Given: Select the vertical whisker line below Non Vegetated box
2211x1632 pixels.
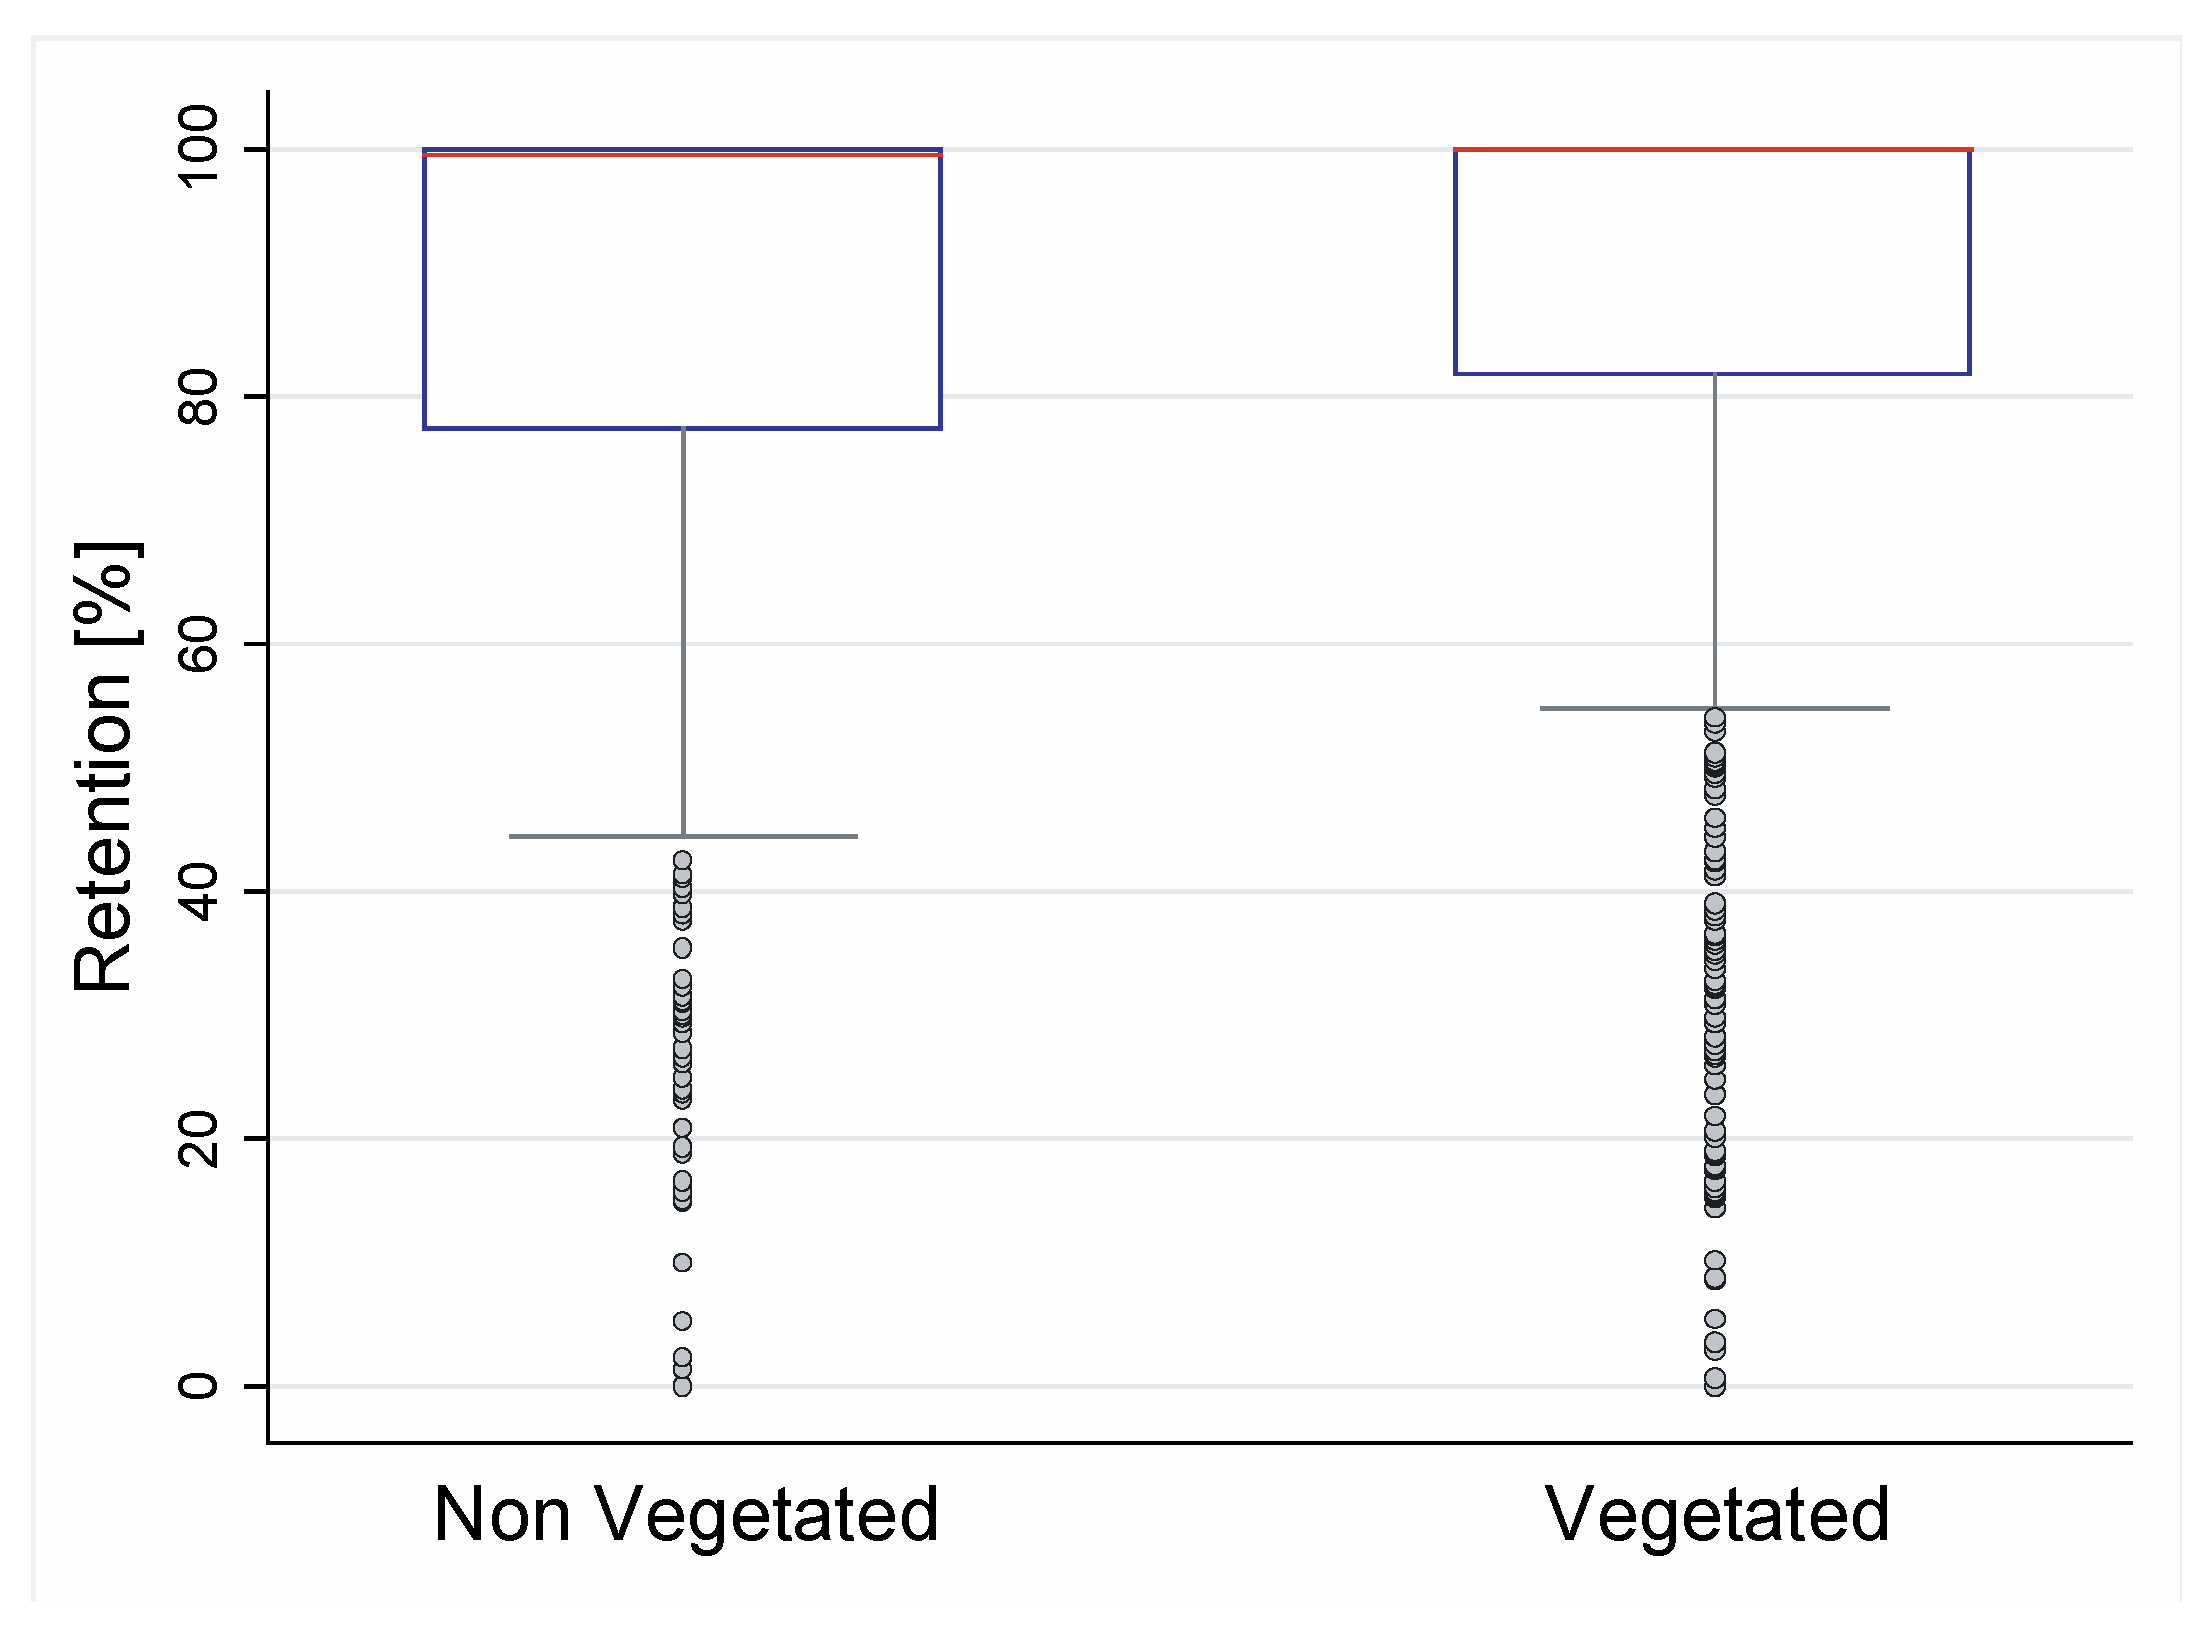Looking at the screenshot, I should point(683,630).
